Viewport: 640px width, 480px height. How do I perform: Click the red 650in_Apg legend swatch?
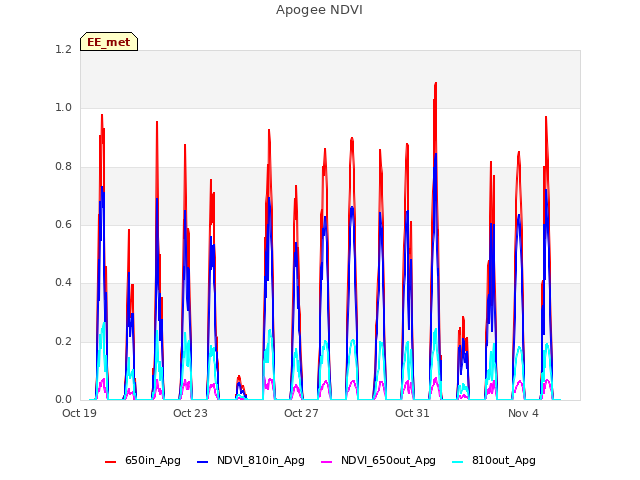click(x=111, y=462)
